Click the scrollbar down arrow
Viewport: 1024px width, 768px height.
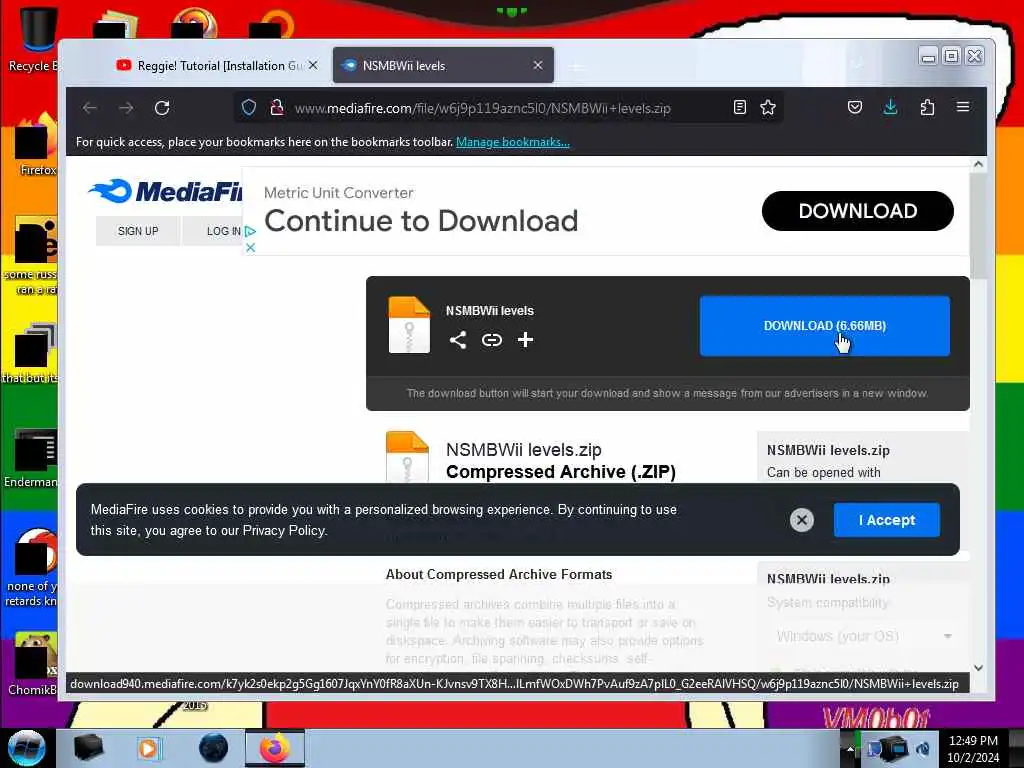pyautogui.click(x=978, y=667)
